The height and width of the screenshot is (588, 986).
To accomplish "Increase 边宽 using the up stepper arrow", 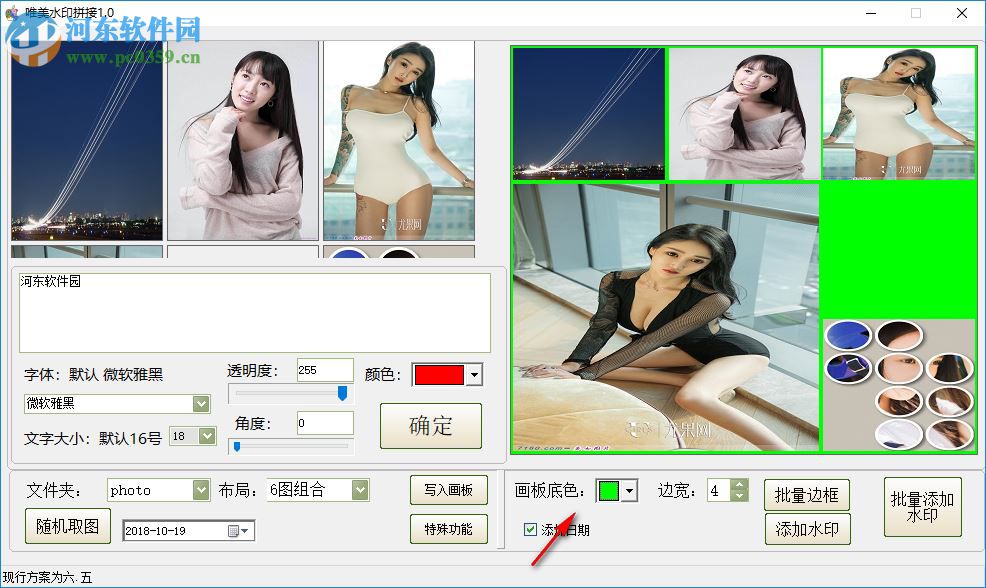I will pos(737,484).
